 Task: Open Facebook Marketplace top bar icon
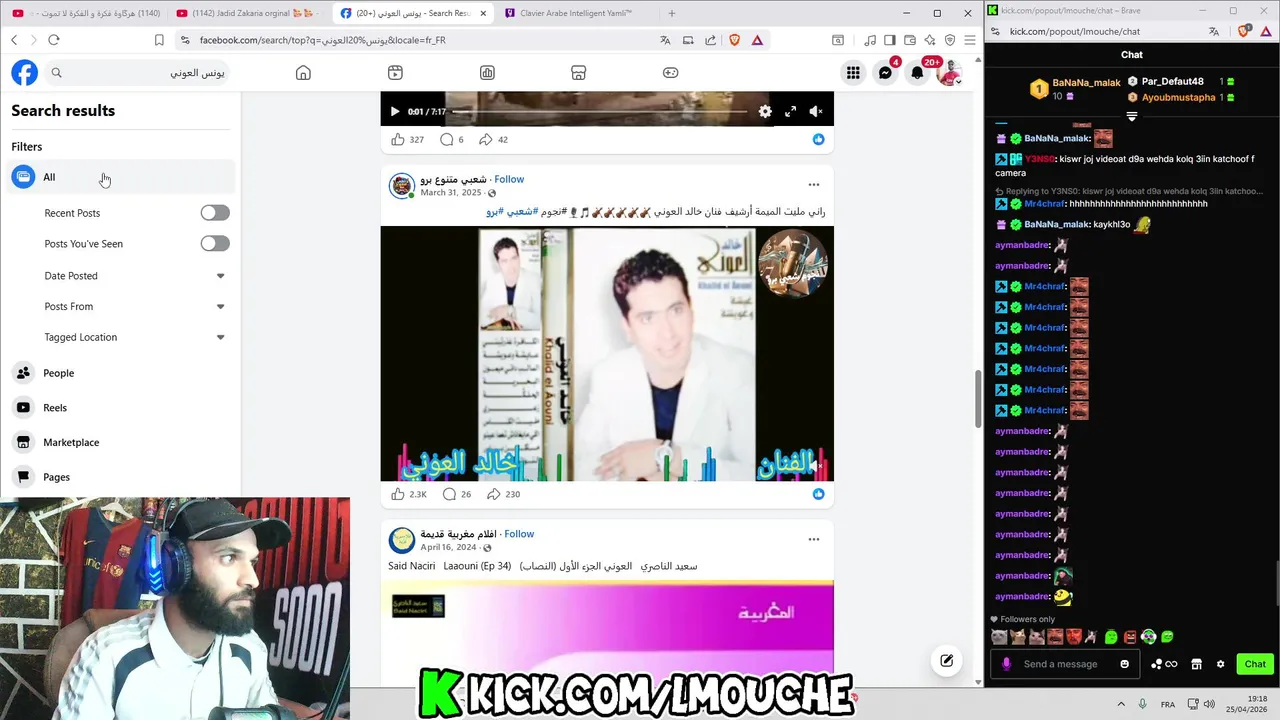pyautogui.click(x=578, y=73)
